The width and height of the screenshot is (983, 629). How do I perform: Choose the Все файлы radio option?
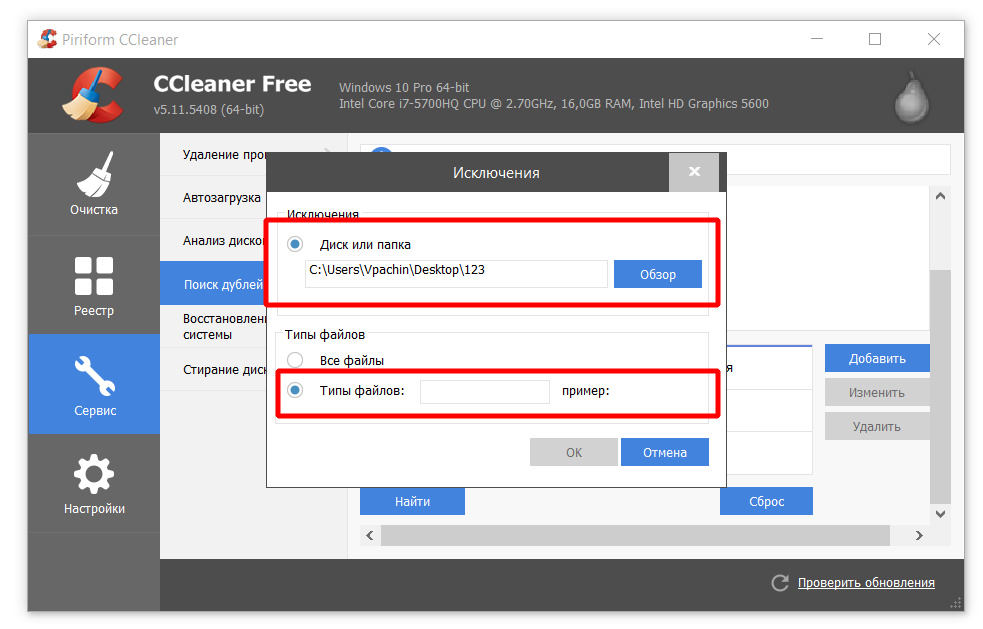[295, 360]
